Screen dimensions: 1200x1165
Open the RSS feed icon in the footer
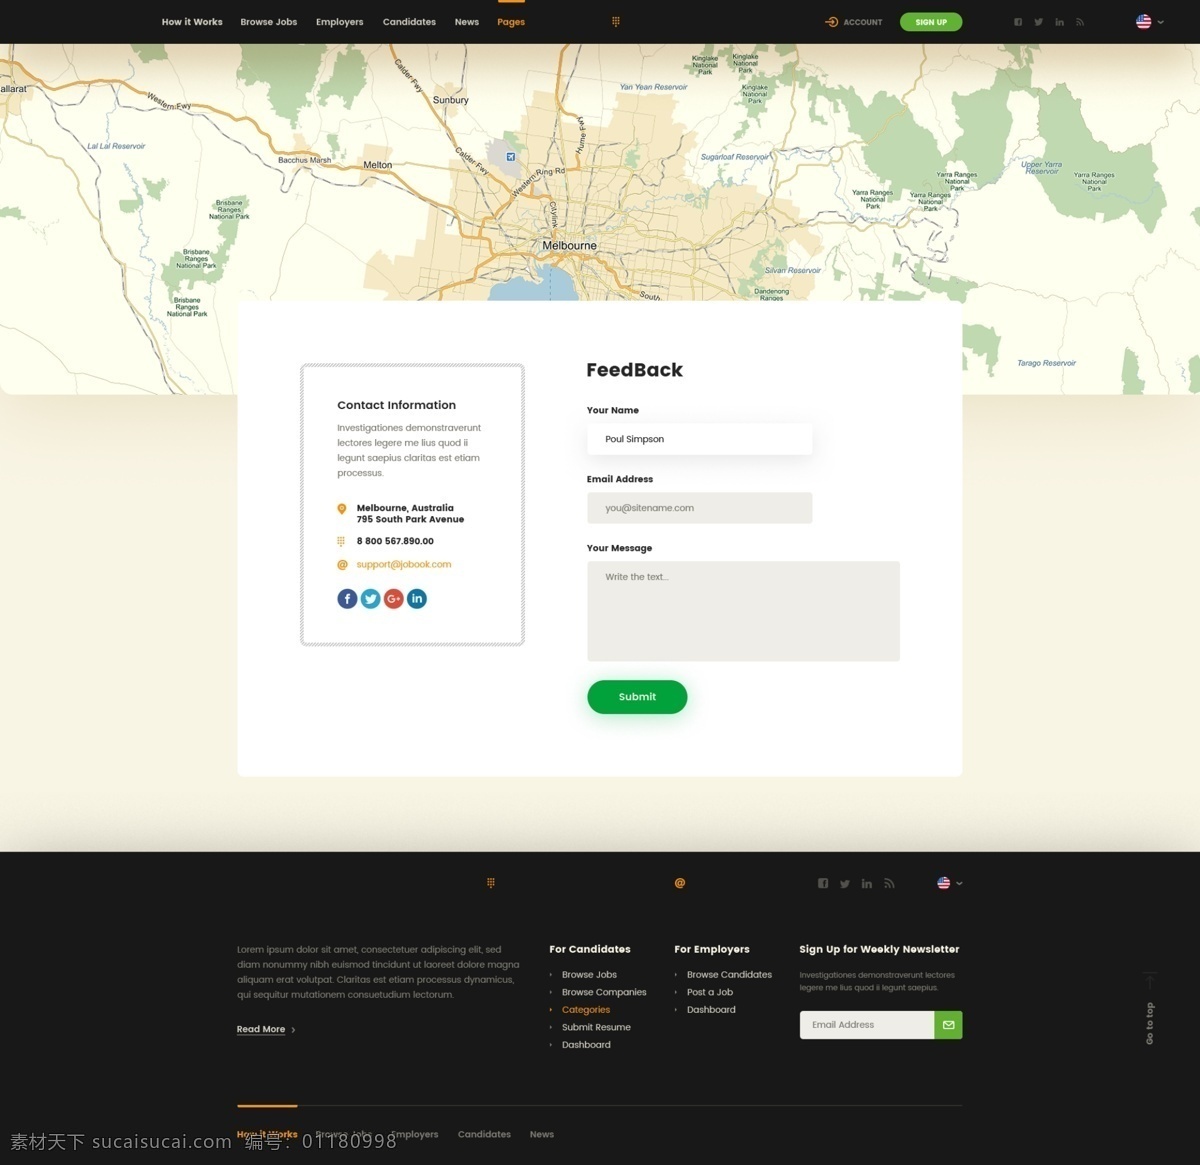889,884
